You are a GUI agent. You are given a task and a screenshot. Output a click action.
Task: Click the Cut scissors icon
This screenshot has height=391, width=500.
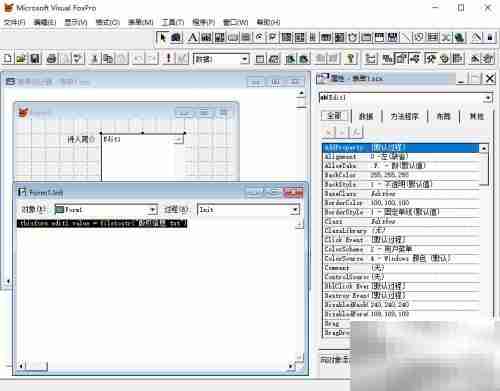pos(94,59)
